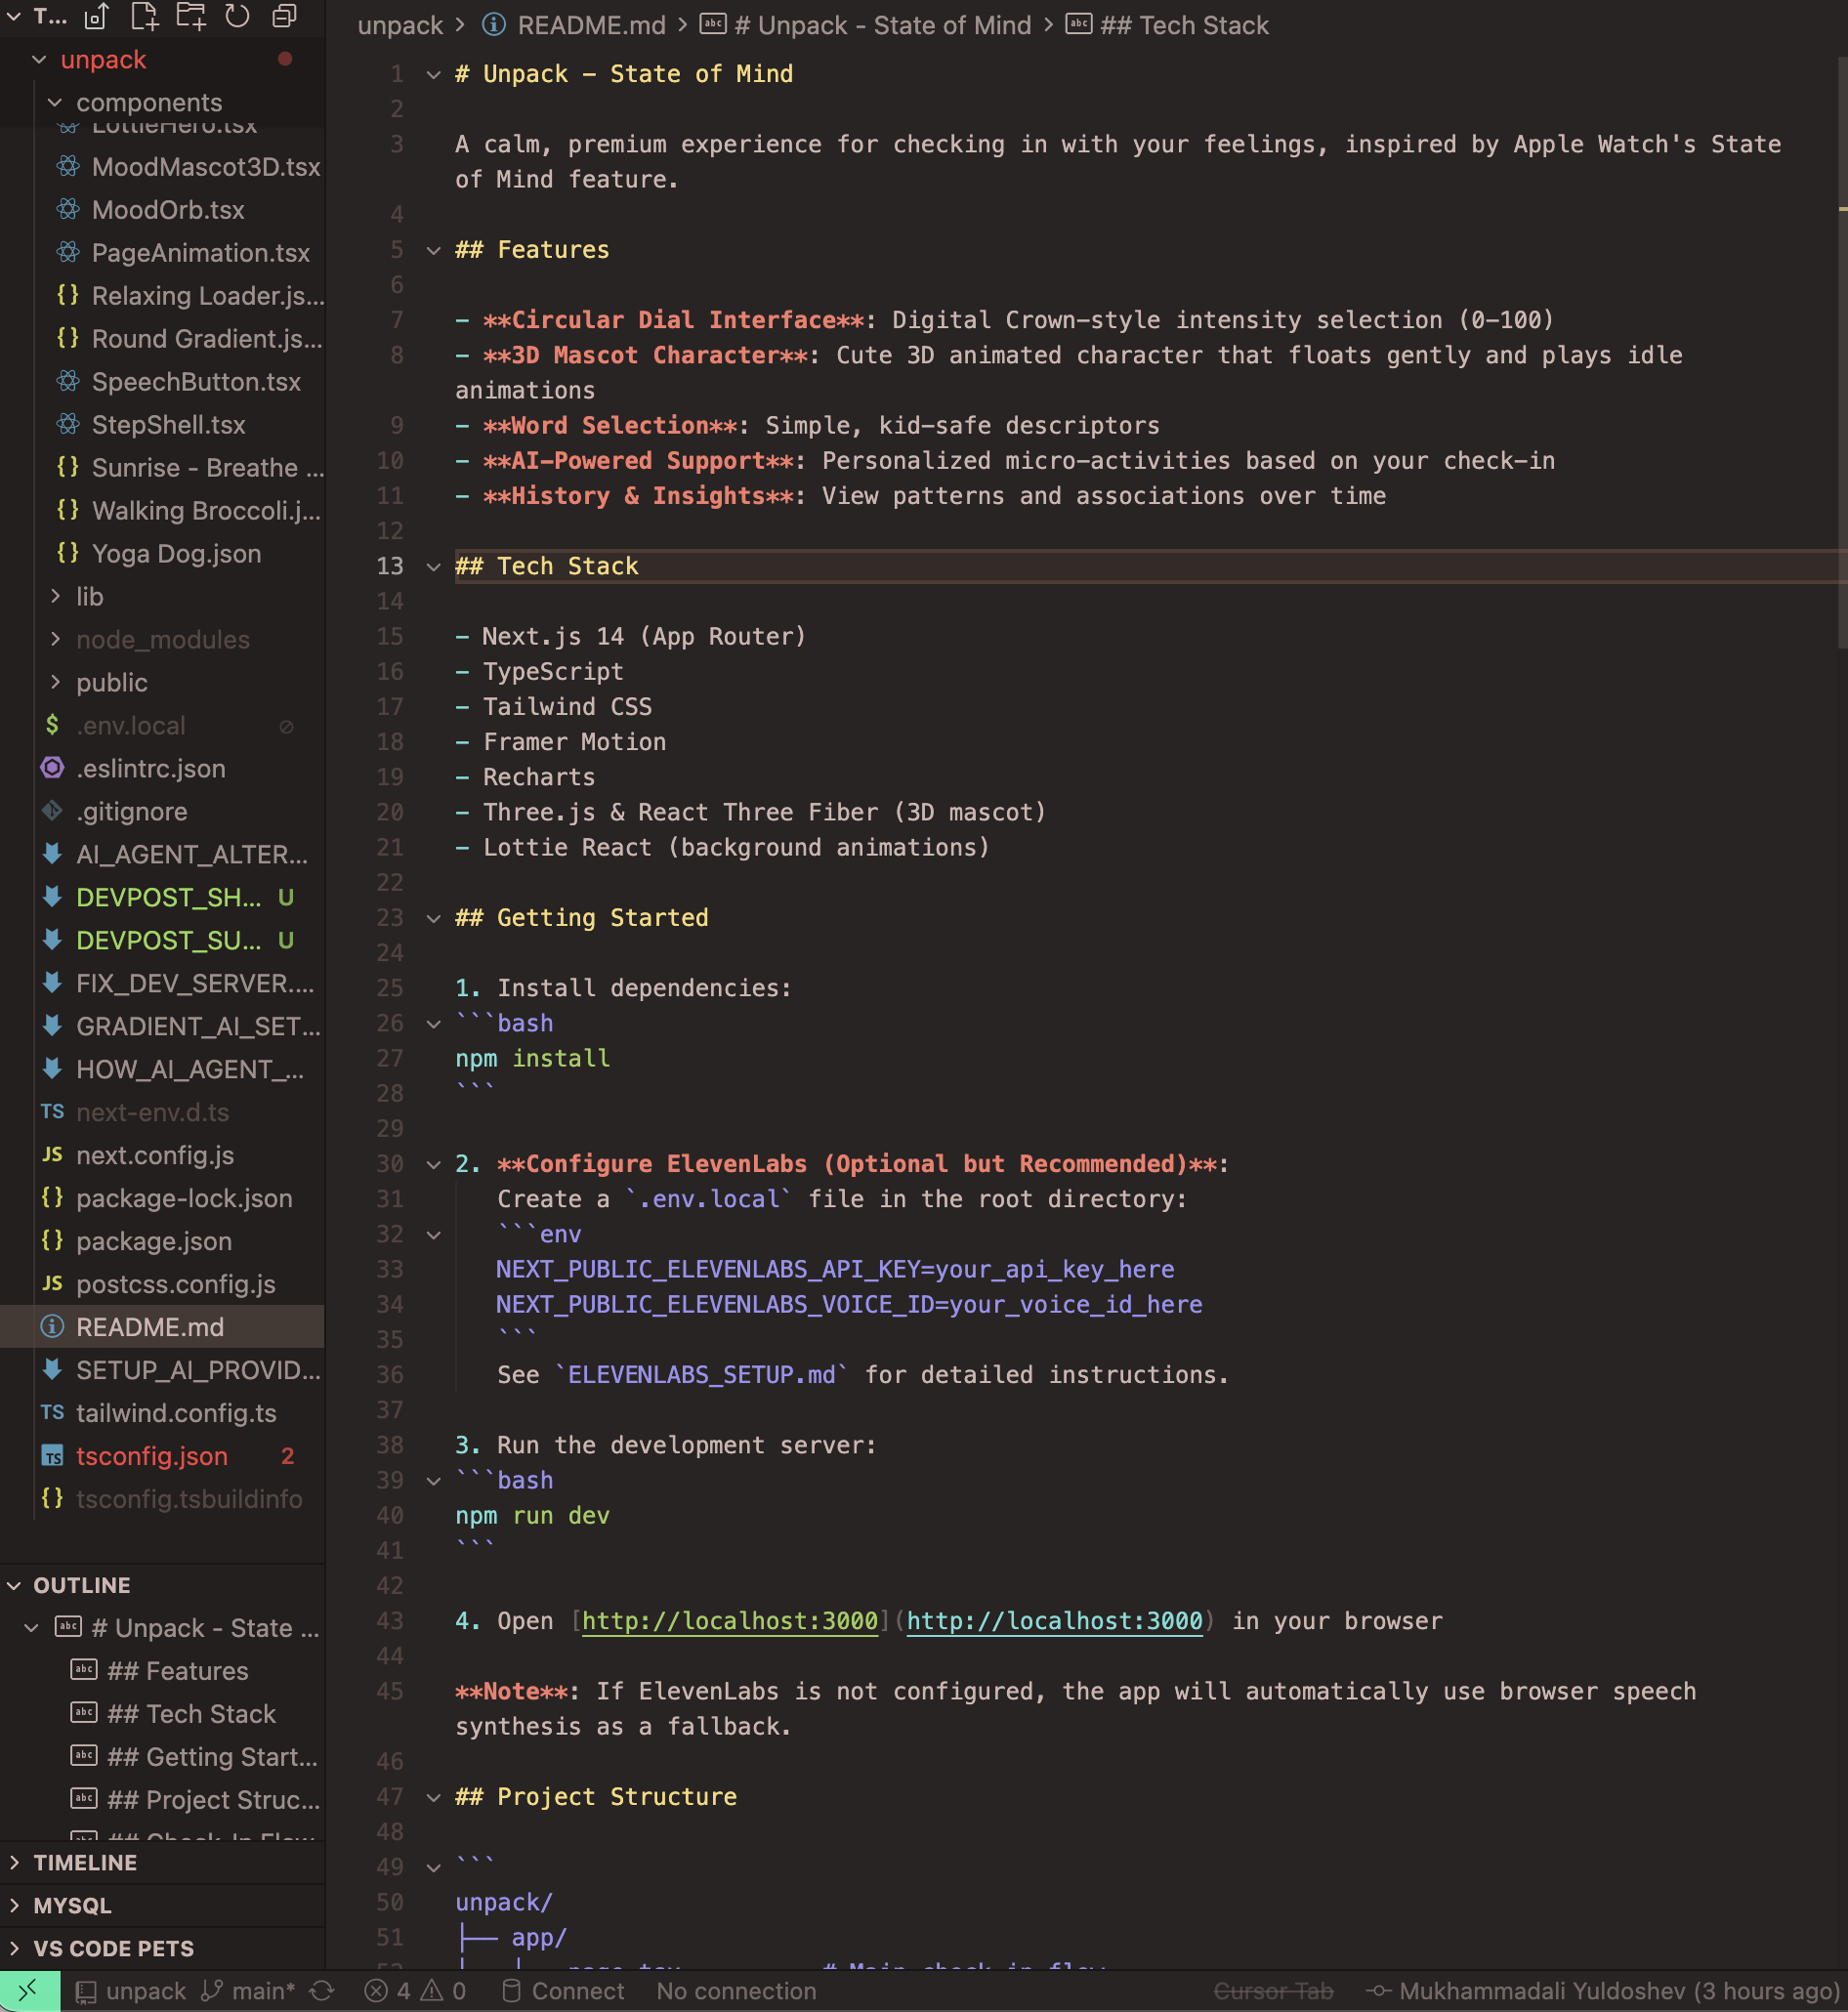Fold the '## Getting Started' section at line 23
Viewport: 1848px width, 2012px height.
pos(433,918)
